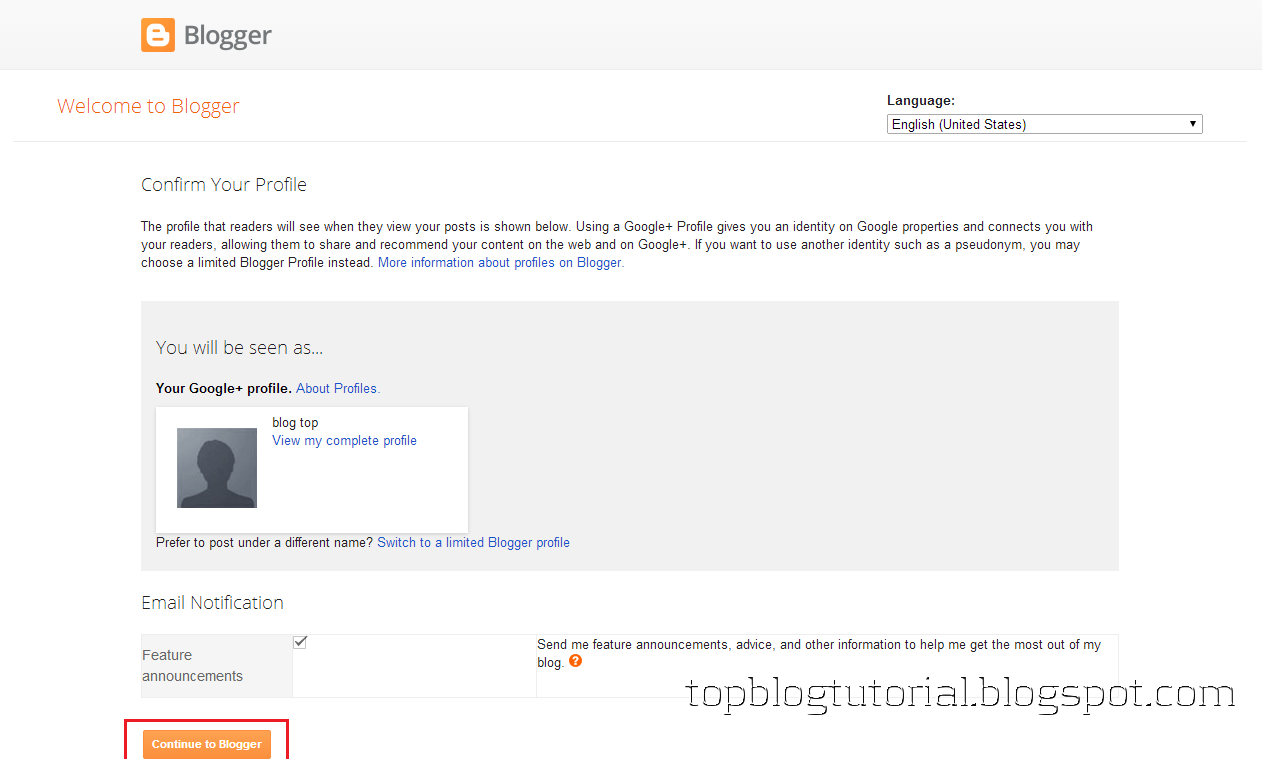Open More information about profiles on Blogger link

(x=500, y=263)
